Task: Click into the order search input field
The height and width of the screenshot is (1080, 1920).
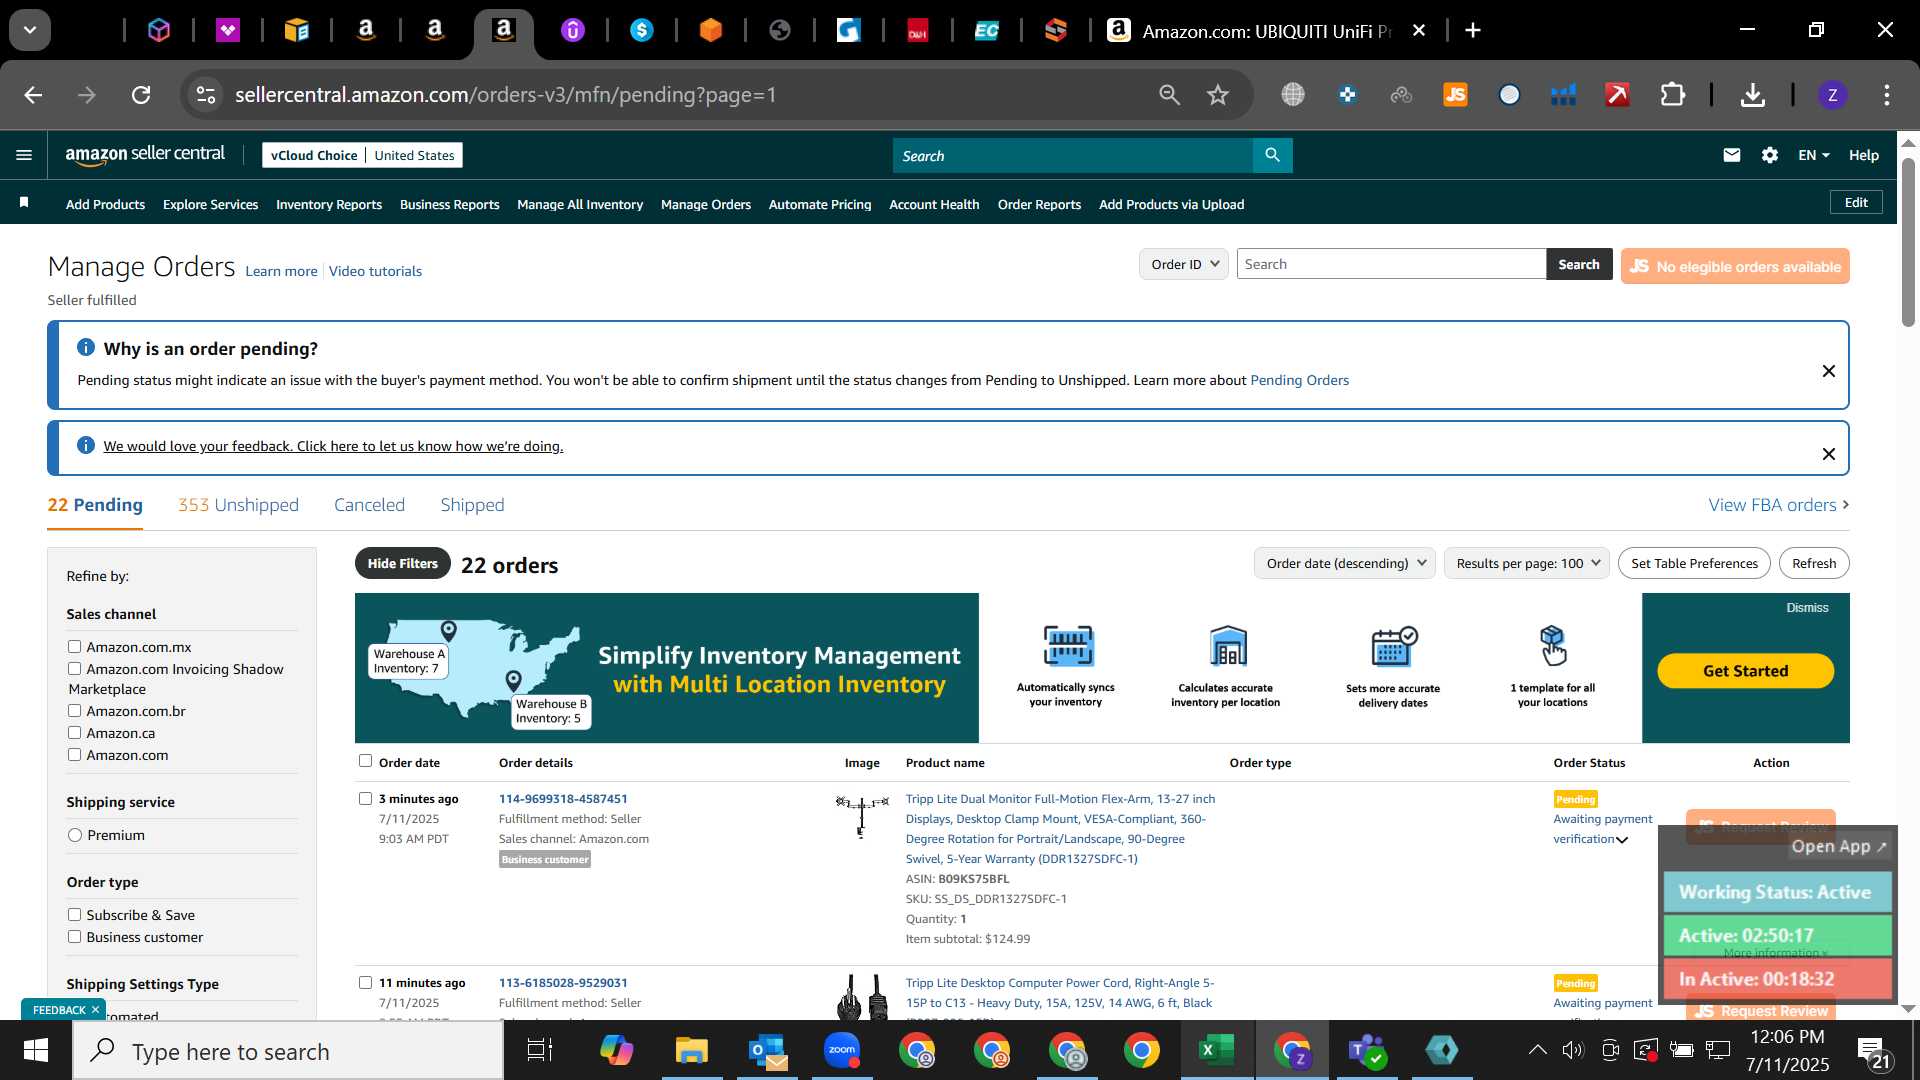Action: point(1391,264)
